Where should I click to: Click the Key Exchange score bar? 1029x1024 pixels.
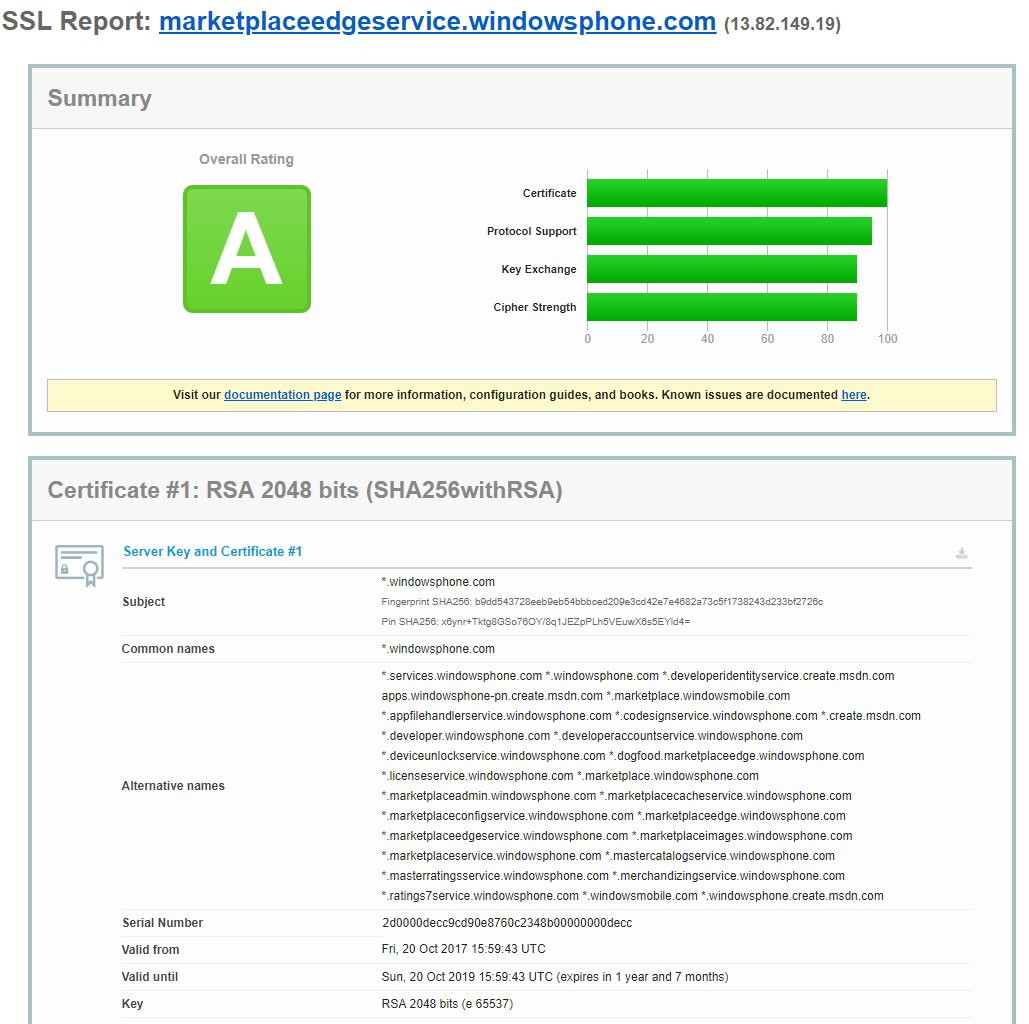(x=722, y=269)
